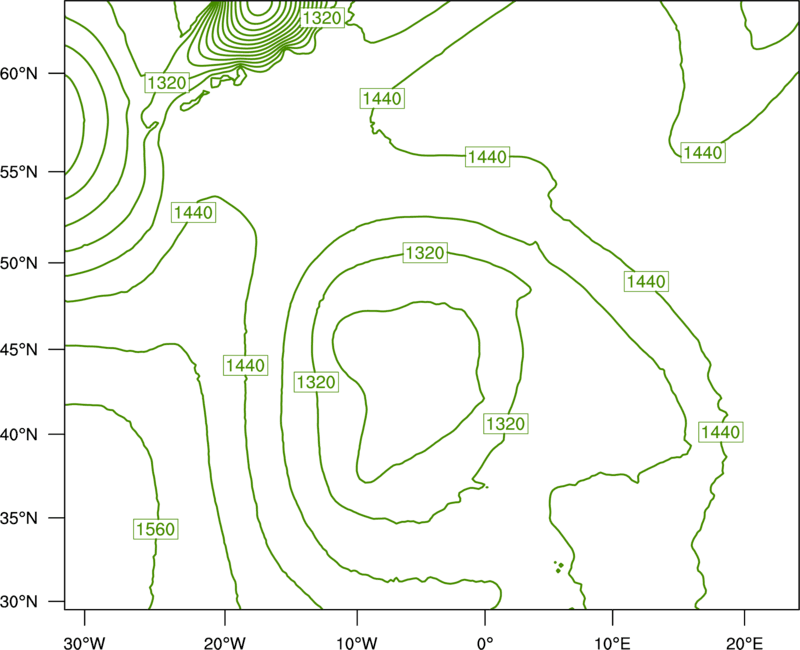Click the 1320 label right of the dense contours

point(322,18)
